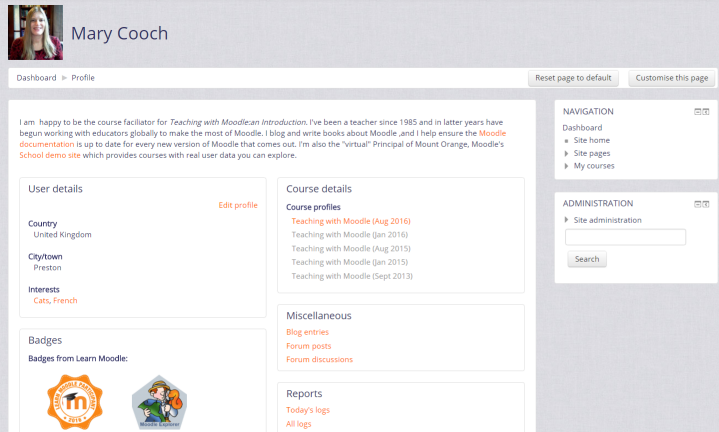Open the Cats interest link

point(41,300)
